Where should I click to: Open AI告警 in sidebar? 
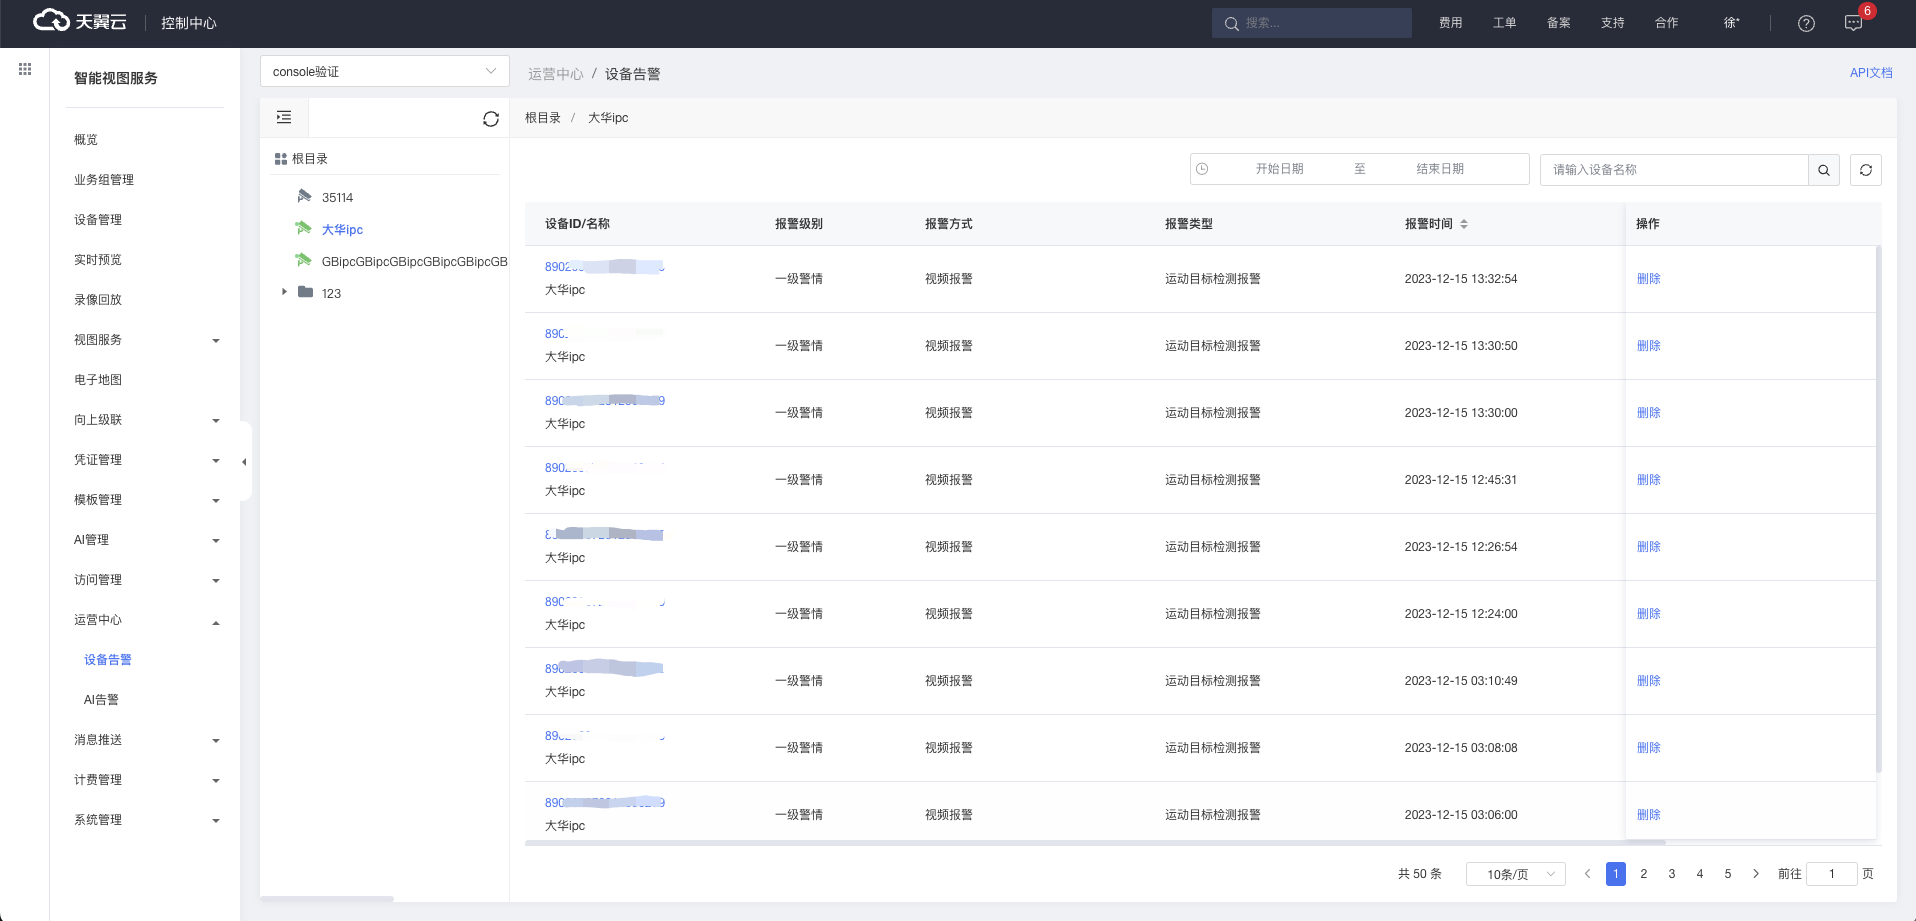pyautogui.click(x=101, y=700)
